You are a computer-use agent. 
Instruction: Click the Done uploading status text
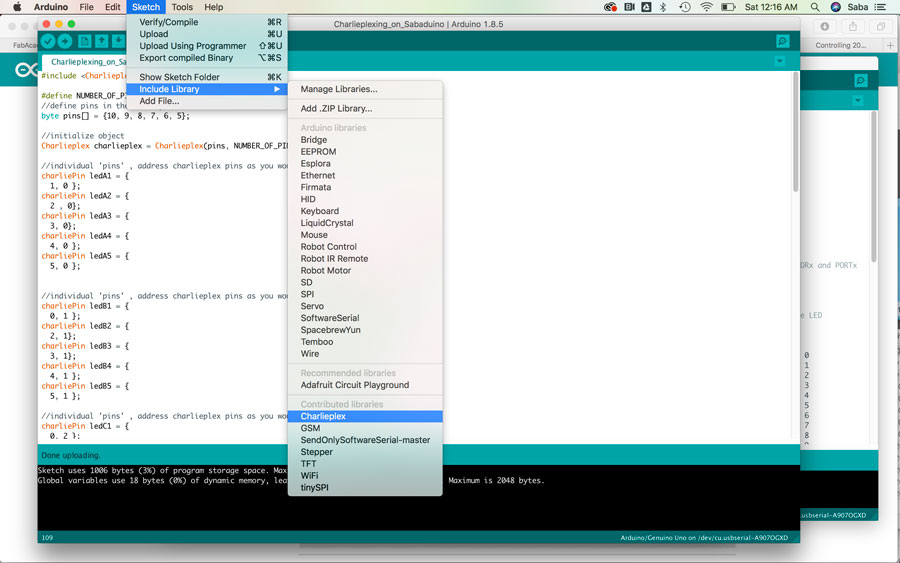pyautogui.click(x=71, y=455)
